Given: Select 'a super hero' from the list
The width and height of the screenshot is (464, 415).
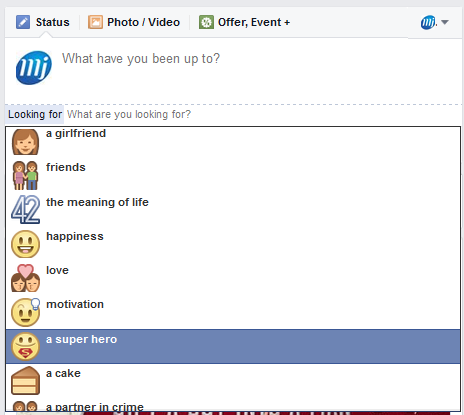Looking at the screenshot, I should (233, 346).
